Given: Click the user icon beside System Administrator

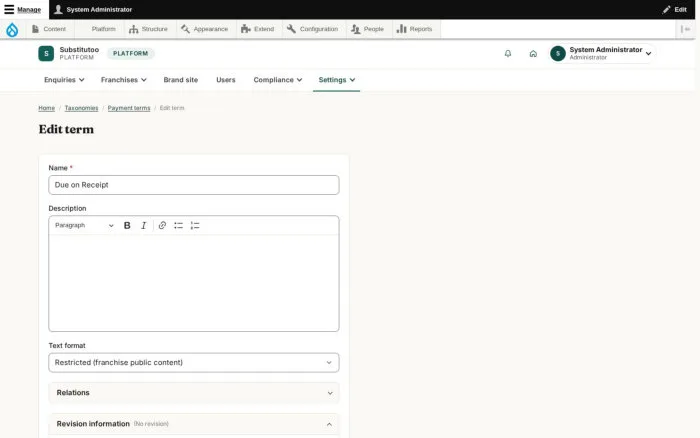Looking at the screenshot, I should [58, 9].
